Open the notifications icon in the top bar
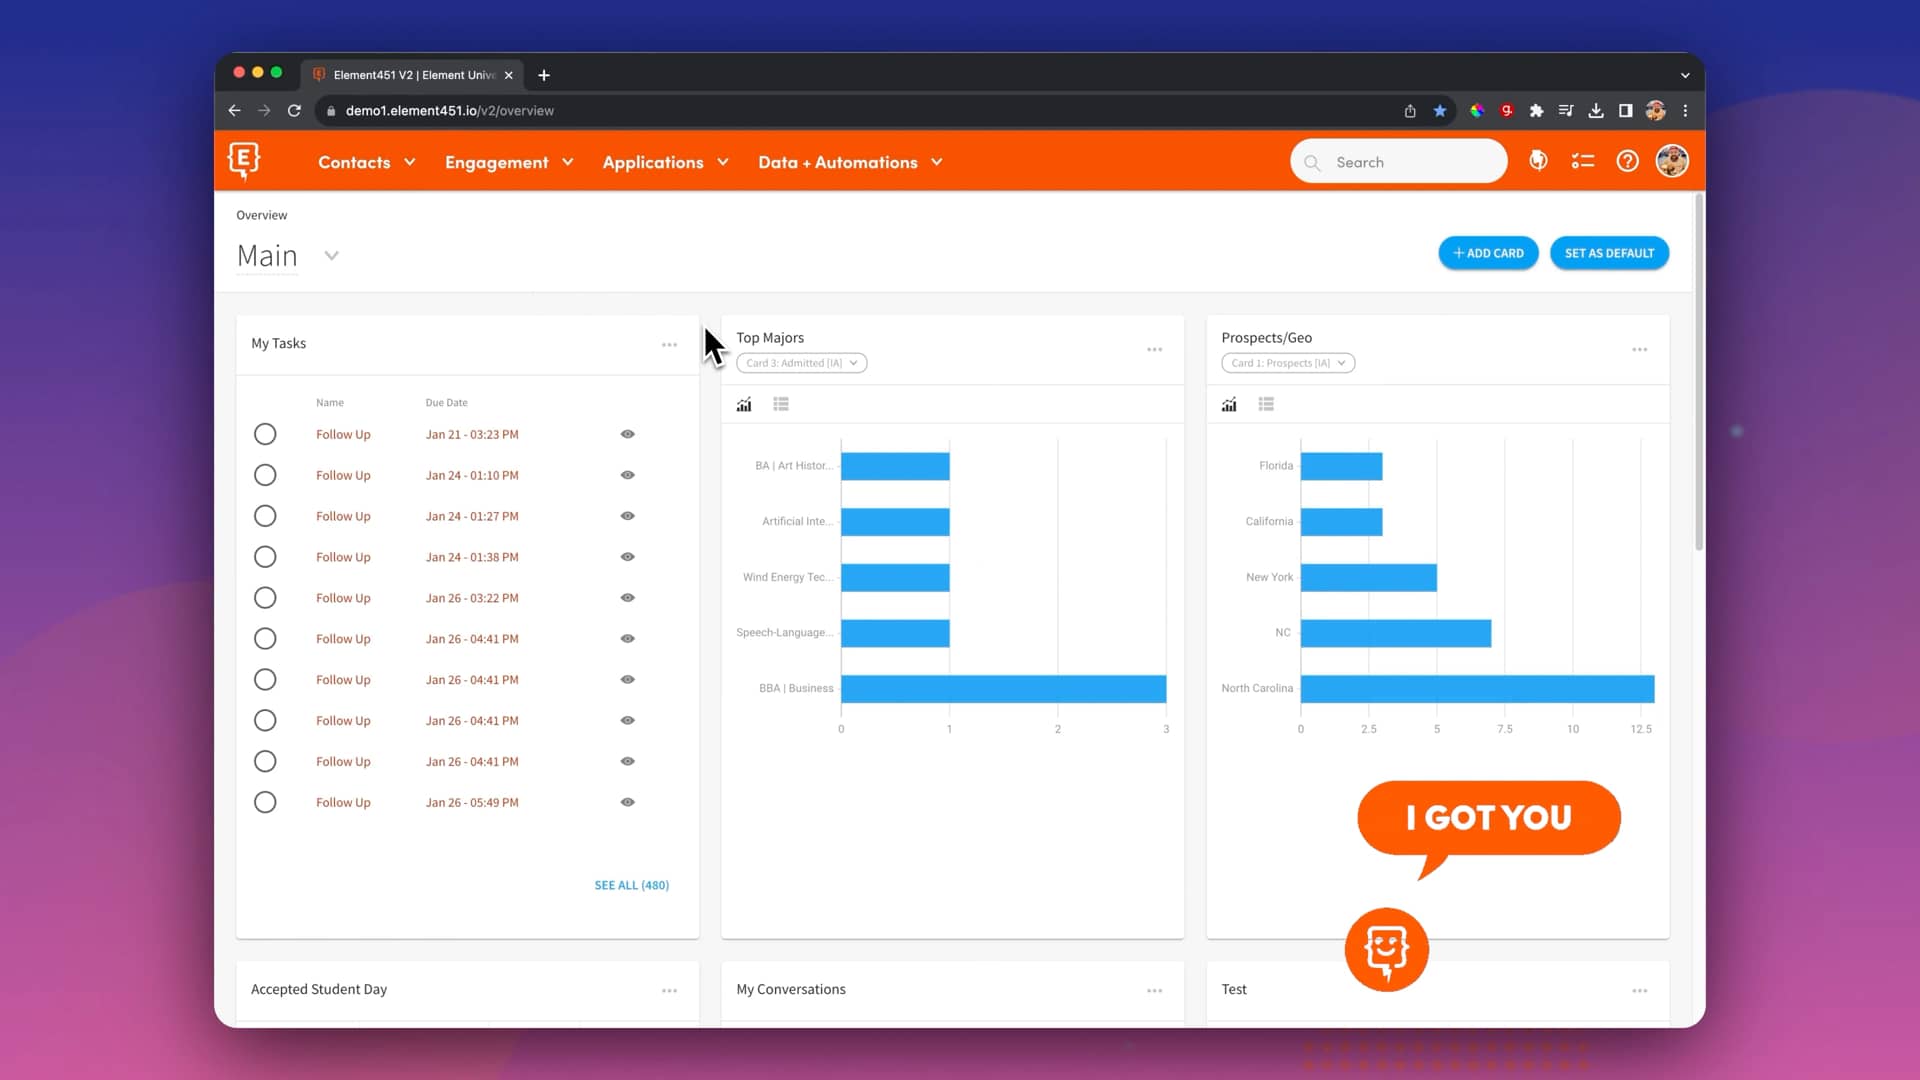 point(1538,160)
